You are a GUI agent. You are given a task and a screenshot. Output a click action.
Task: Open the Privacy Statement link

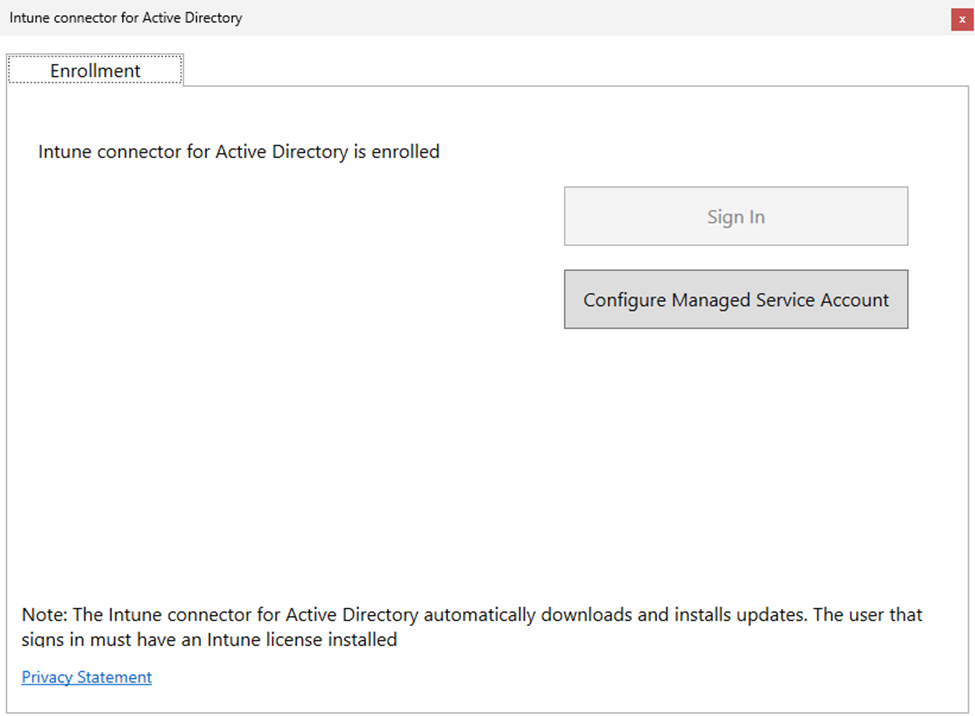pos(87,677)
